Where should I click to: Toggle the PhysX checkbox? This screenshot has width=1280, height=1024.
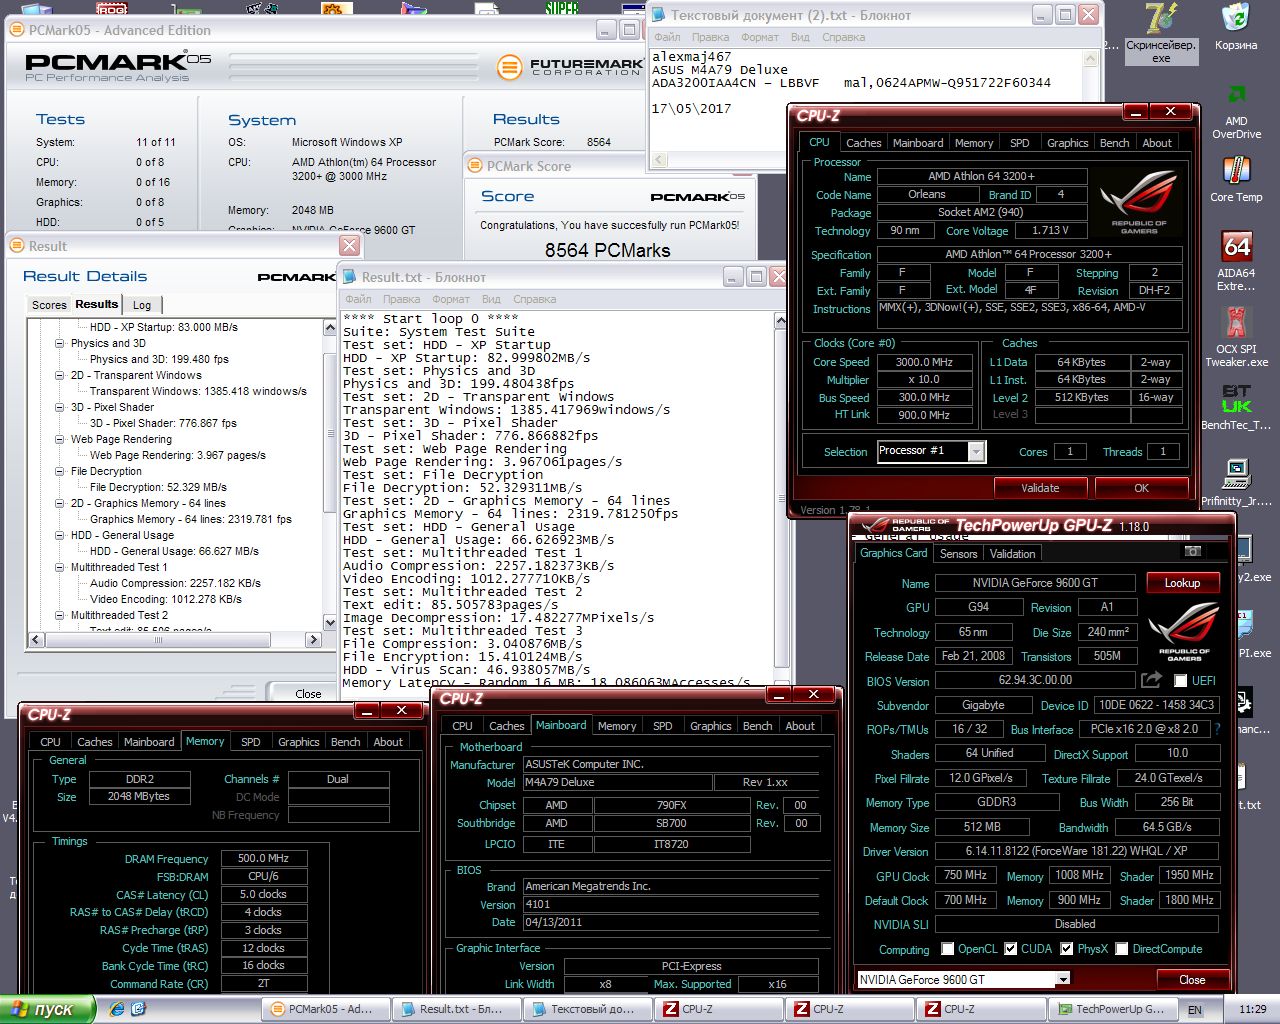click(1067, 949)
